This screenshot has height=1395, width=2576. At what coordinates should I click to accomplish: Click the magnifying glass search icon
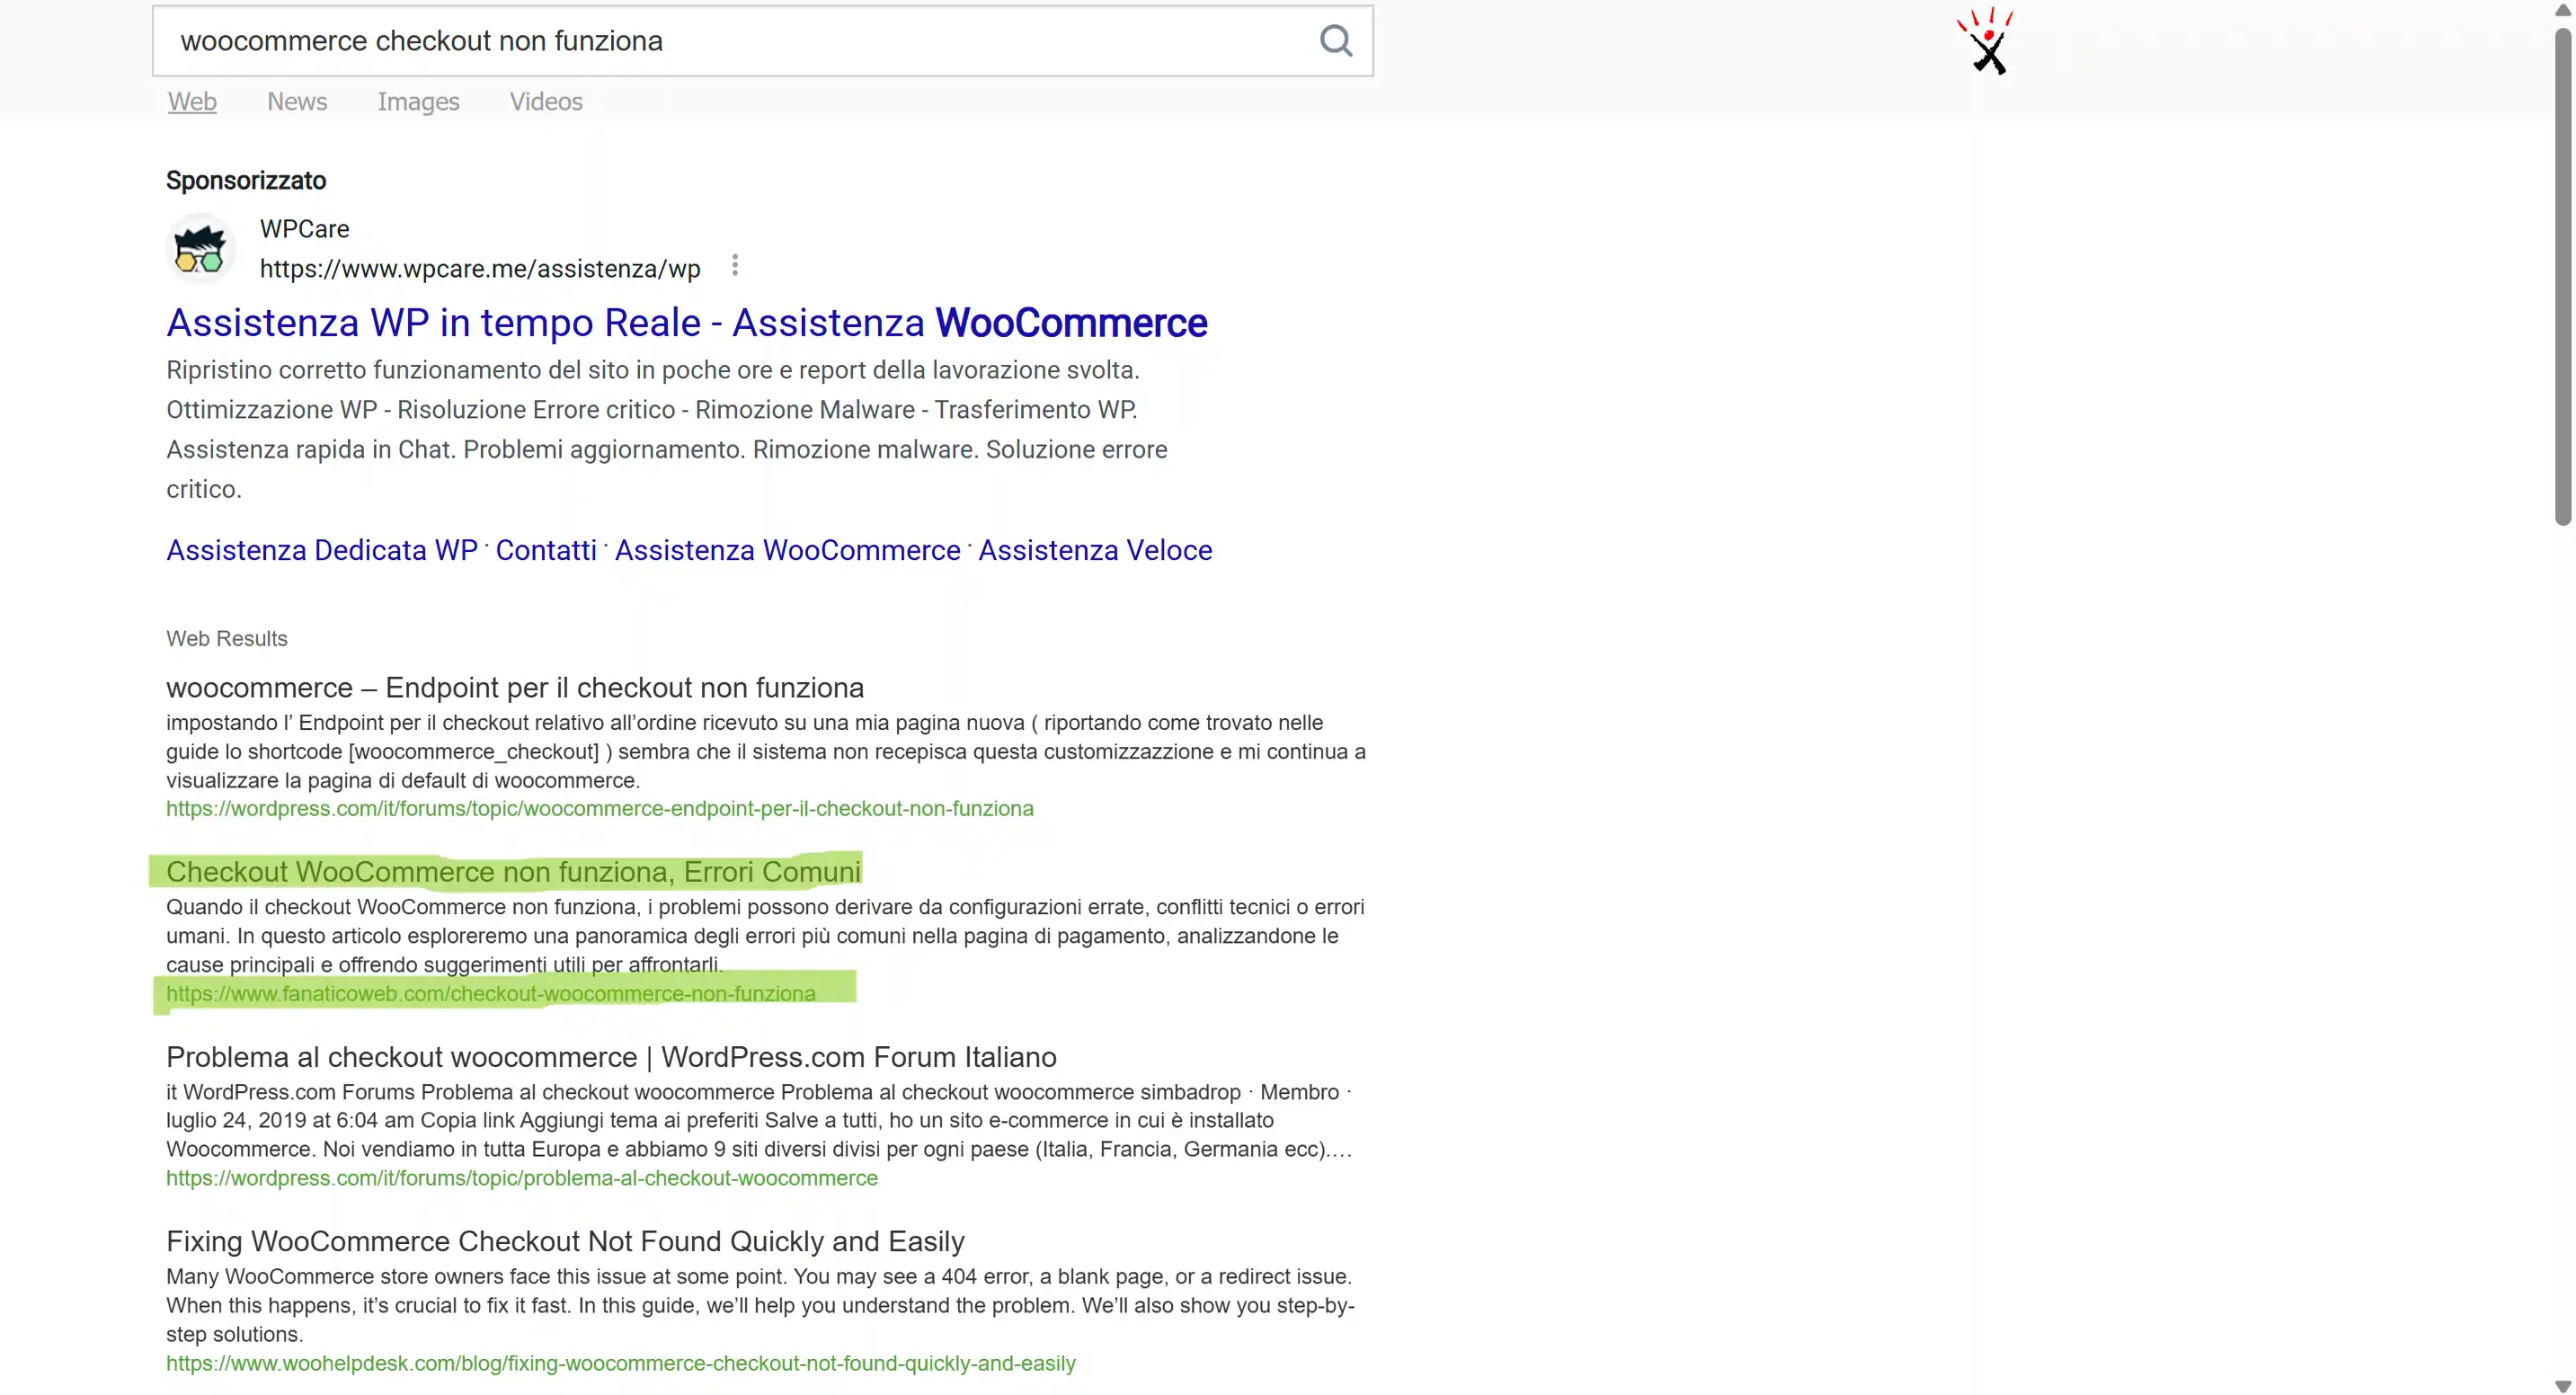click(x=1335, y=41)
